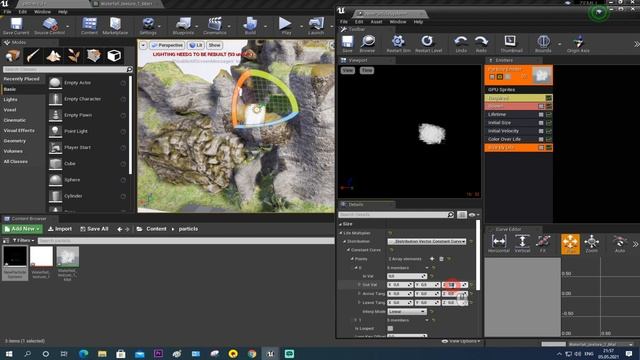Viewport: 640px width, 360px height.
Task: Click Browse in the Cascade toolbar
Action: [x=367, y=44]
